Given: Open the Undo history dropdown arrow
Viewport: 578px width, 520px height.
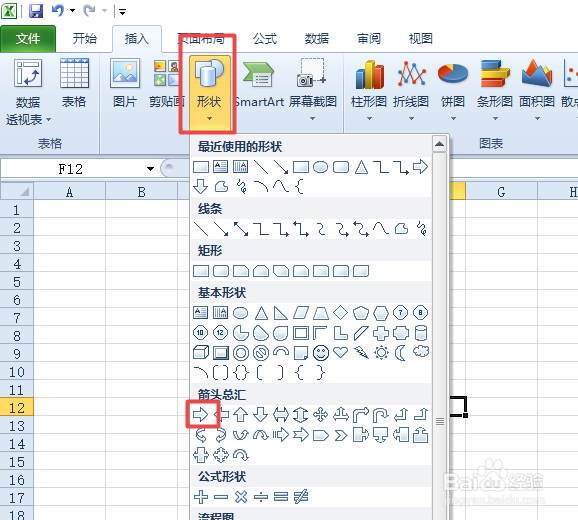Looking at the screenshot, I should click(73, 11).
